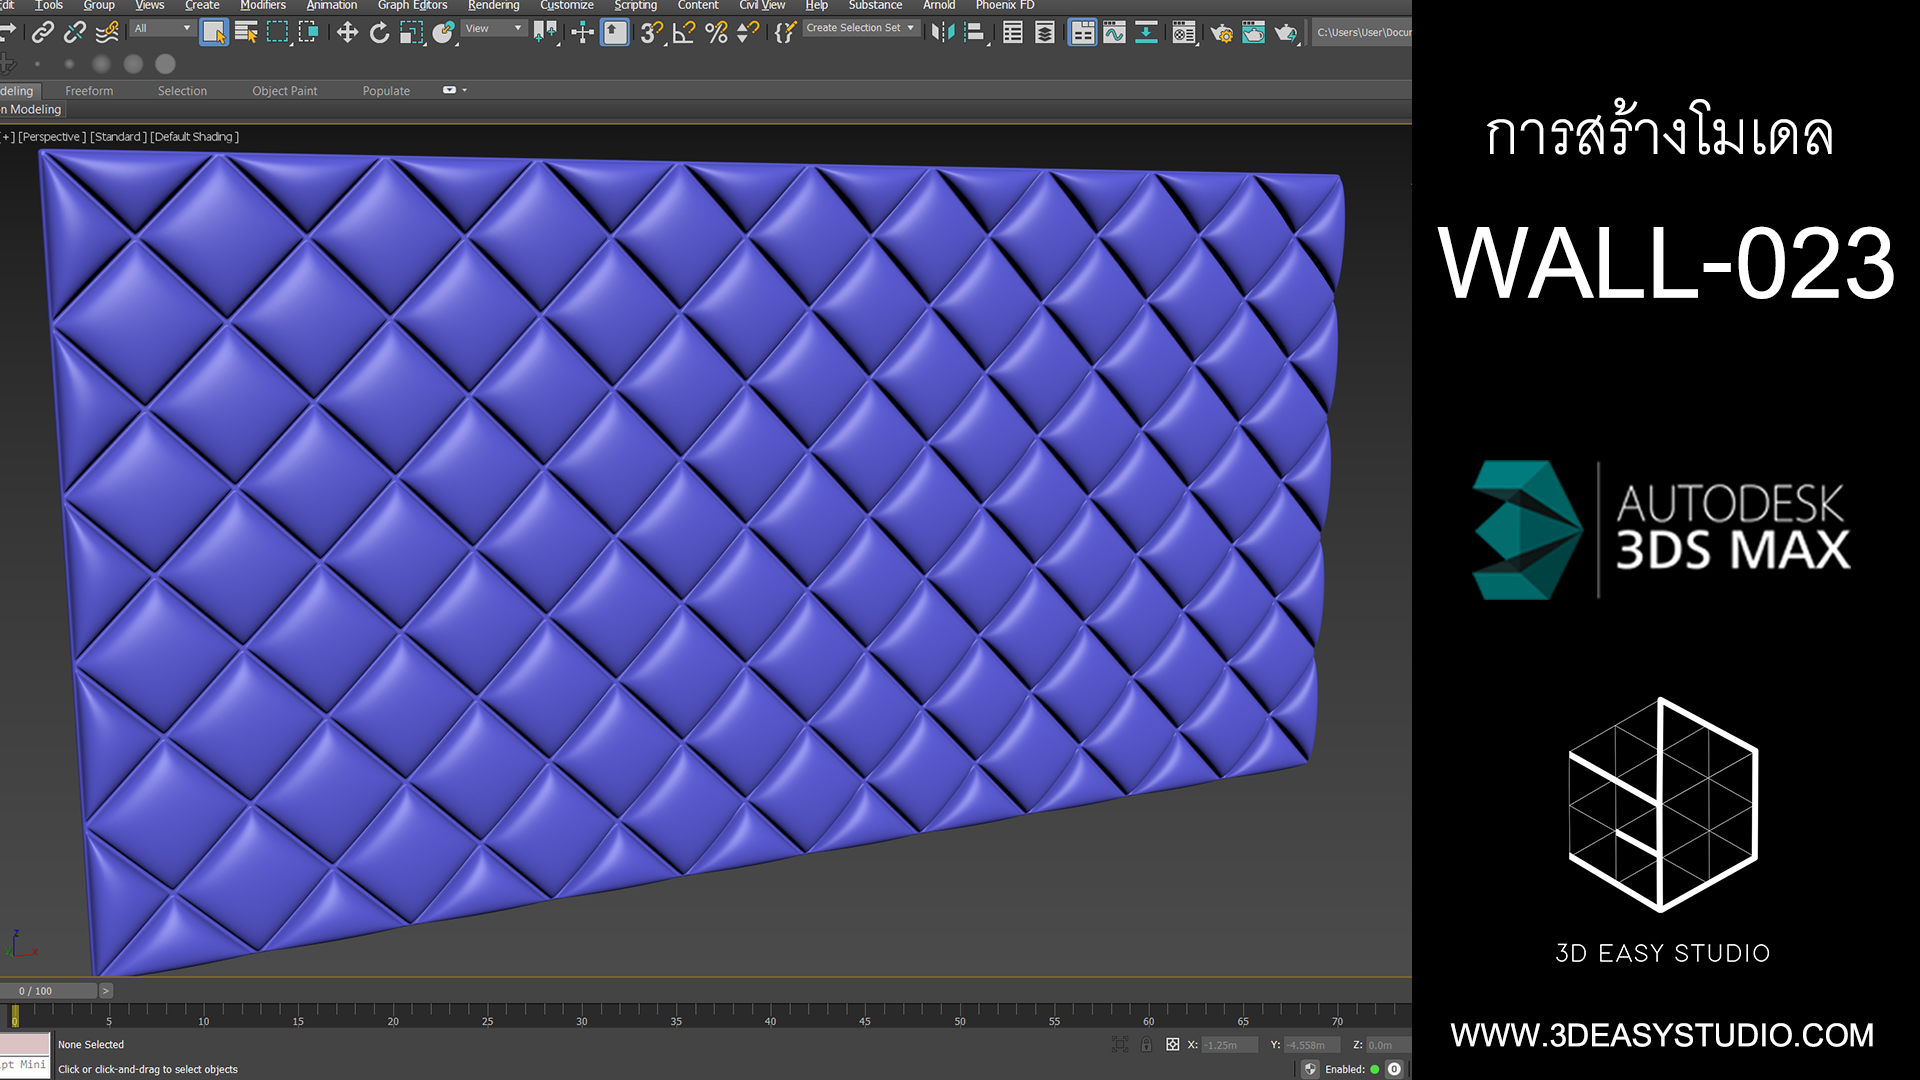
Task: Activate the Rotate tool
Action: click(379, 33)
